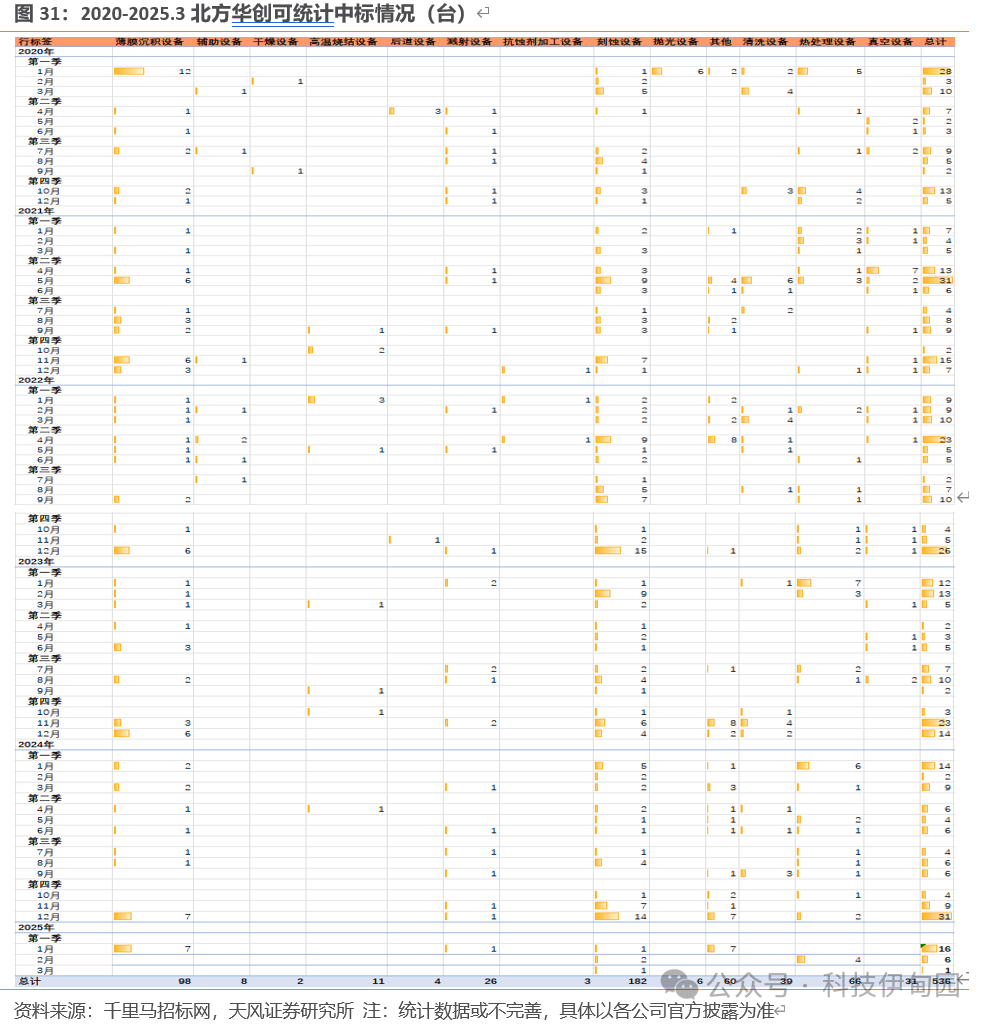Click the 干燥设备 column header
The width and height of the screenshot is (992, 1025).
(x=276, y=42)
